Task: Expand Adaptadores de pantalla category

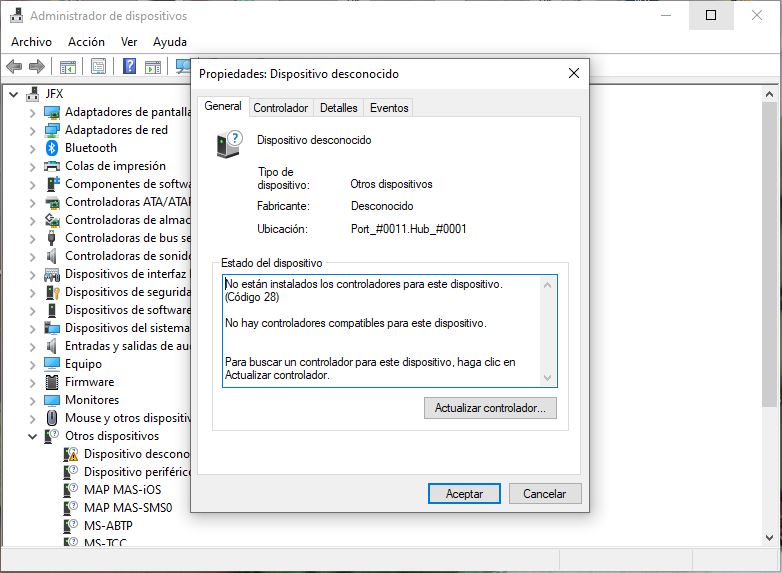Action: (32, 113)
